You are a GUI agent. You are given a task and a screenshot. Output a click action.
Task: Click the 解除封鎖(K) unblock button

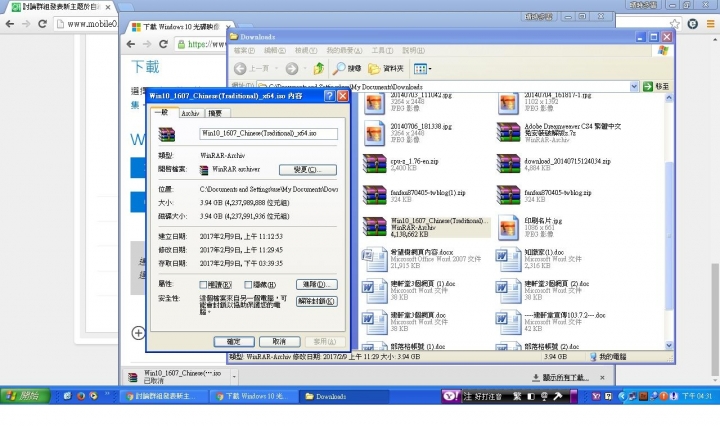coord(317,301)
